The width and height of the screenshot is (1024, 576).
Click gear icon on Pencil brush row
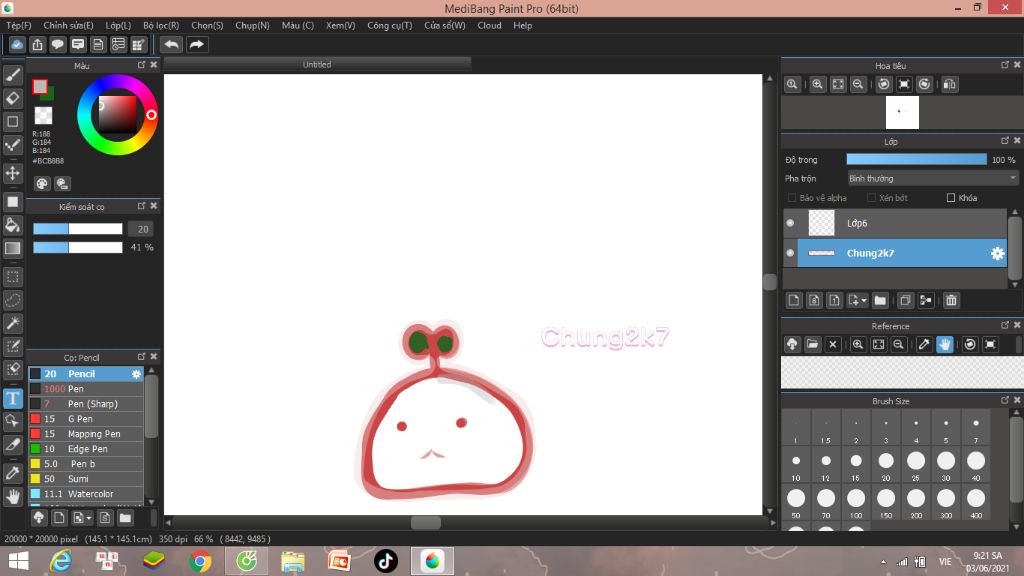136,374
